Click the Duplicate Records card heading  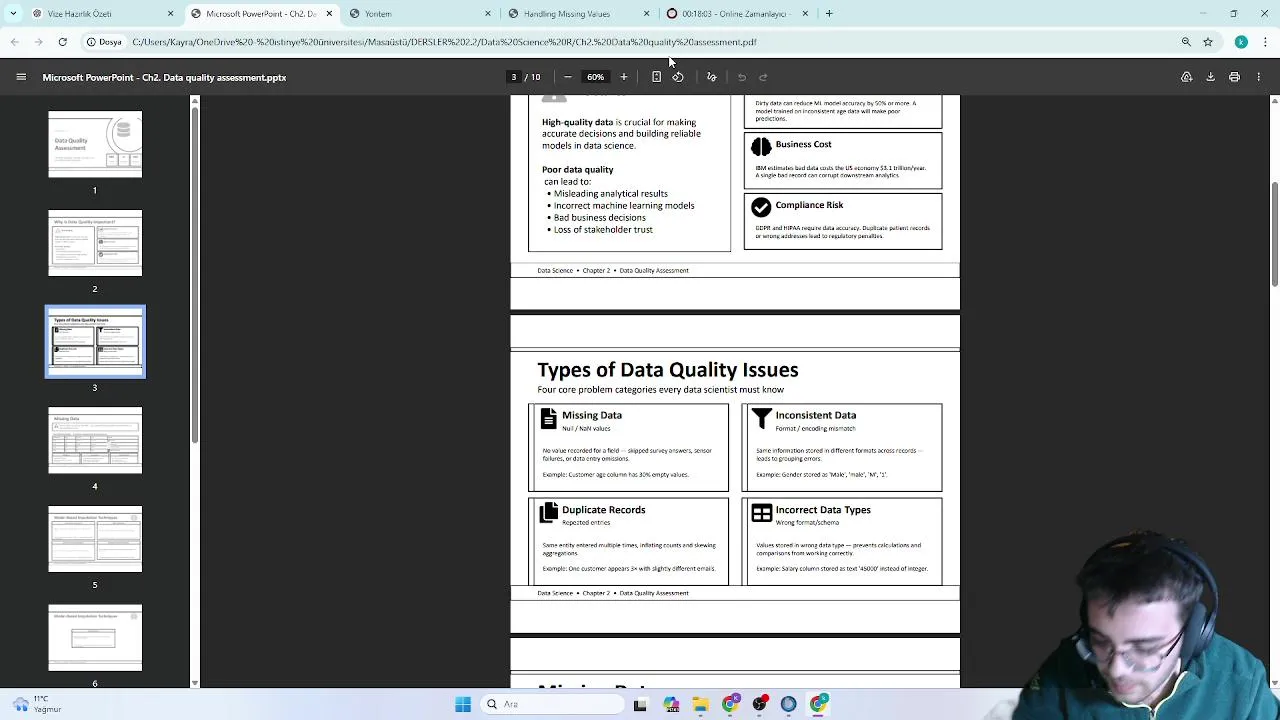pos(604,510)
